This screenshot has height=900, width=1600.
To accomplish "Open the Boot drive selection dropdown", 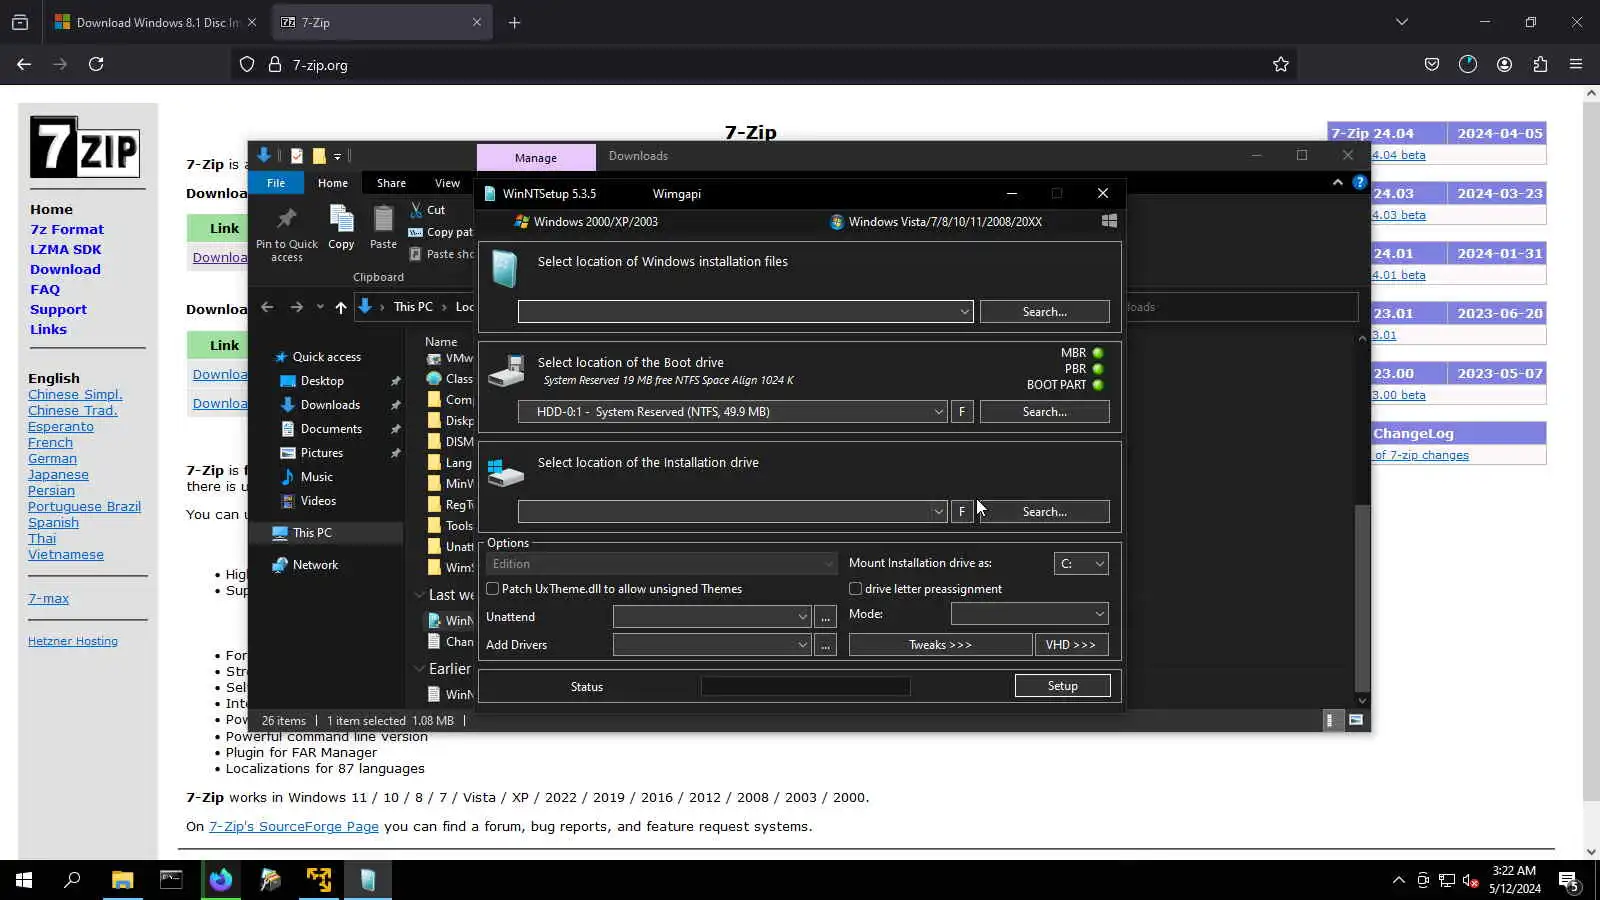I will (x=938, y=412).
